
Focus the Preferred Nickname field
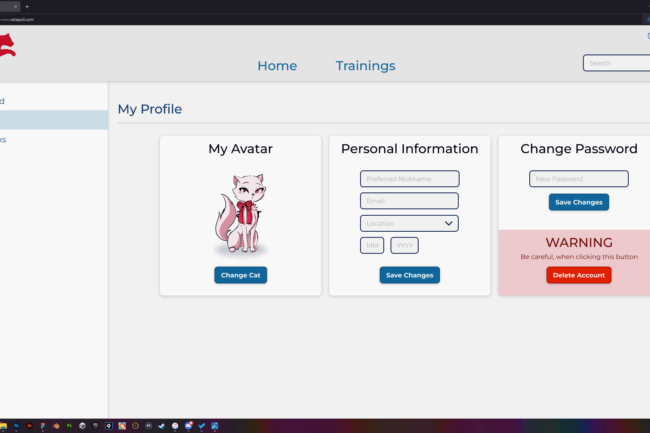[409, 179]
